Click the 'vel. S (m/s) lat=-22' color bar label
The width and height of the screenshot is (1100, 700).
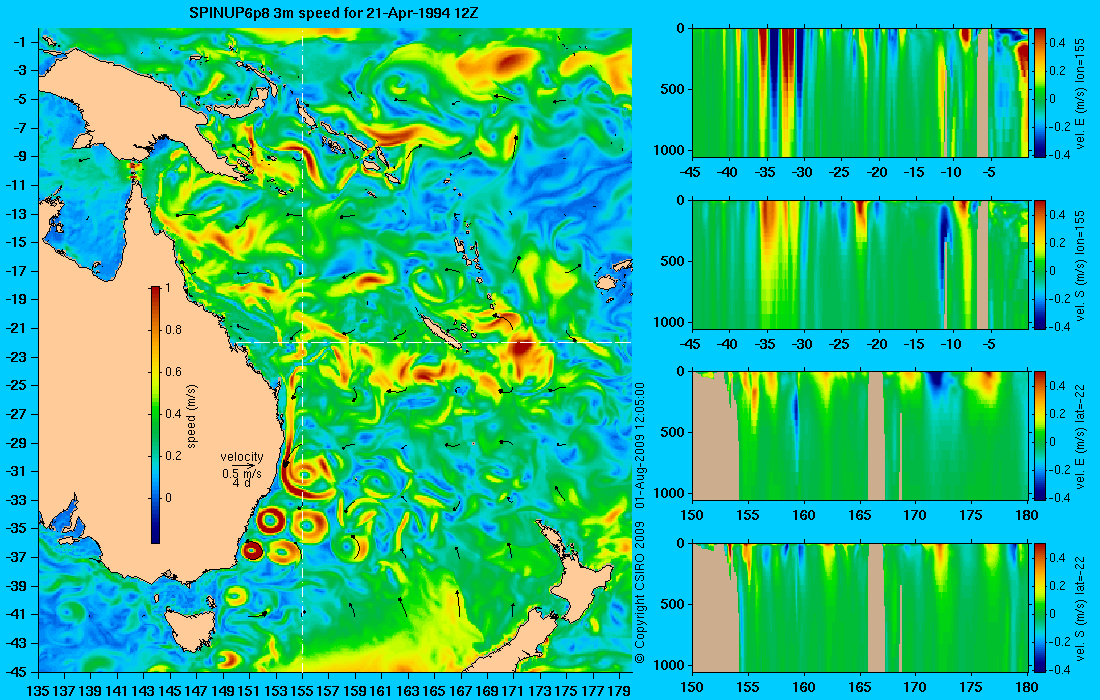[1081, 608]
